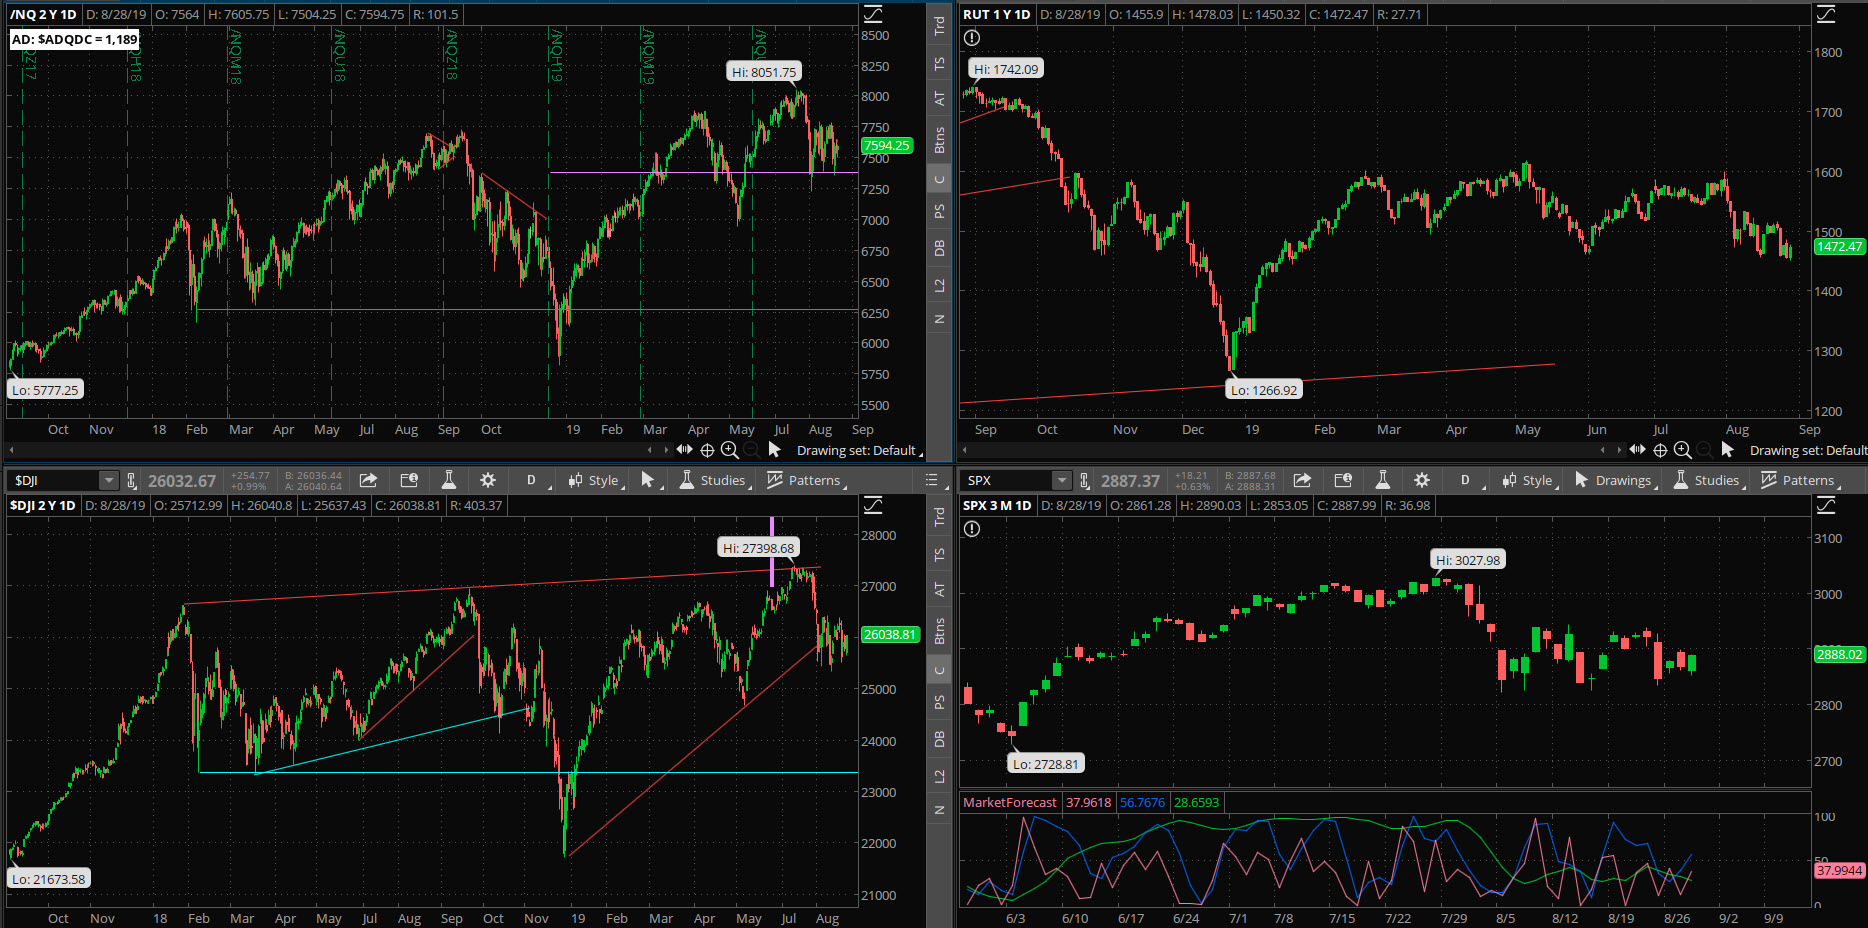Open symbol info icon in $DJI toolbar
1868x928 pixels.
[409, 480]
